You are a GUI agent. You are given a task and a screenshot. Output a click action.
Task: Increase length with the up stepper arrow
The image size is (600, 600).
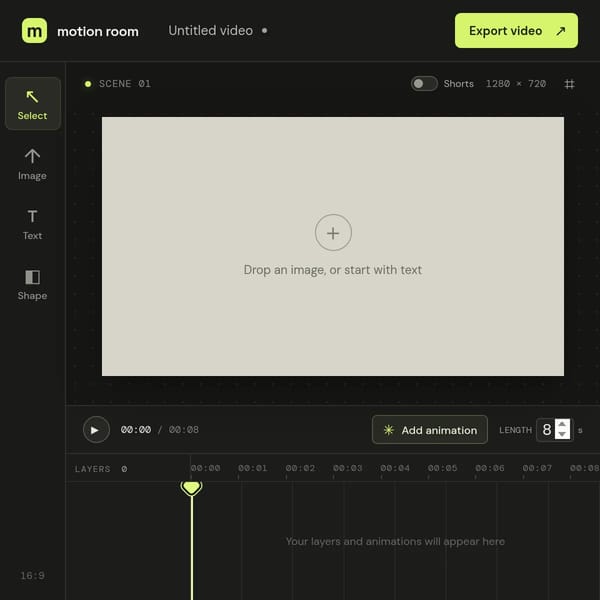pos(562,424)
